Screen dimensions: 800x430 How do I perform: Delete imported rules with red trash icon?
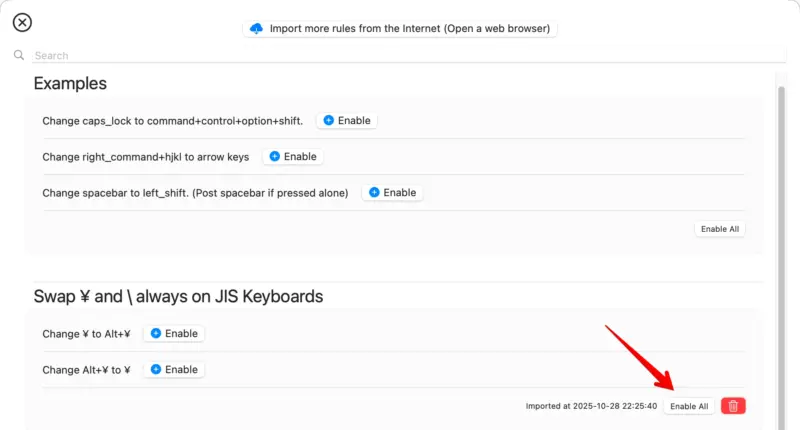point(733,406)
